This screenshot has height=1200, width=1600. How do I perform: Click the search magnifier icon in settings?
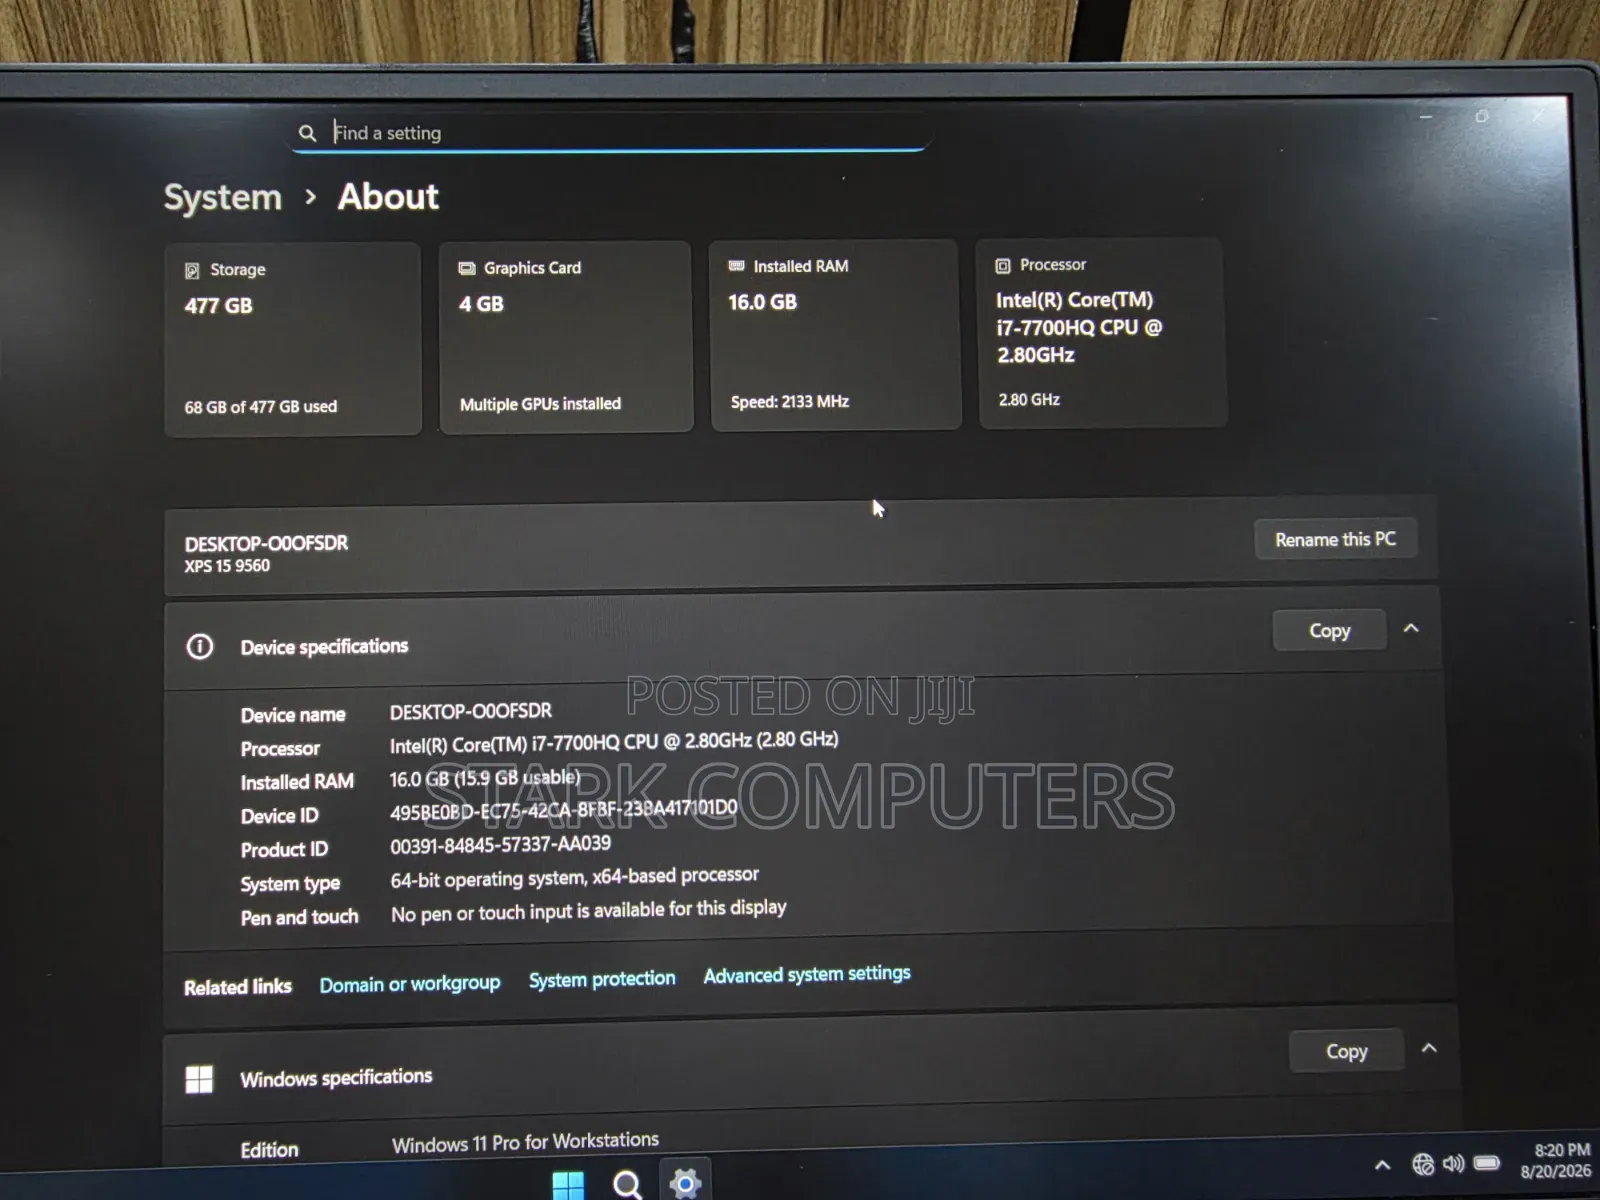click(307, 133)
